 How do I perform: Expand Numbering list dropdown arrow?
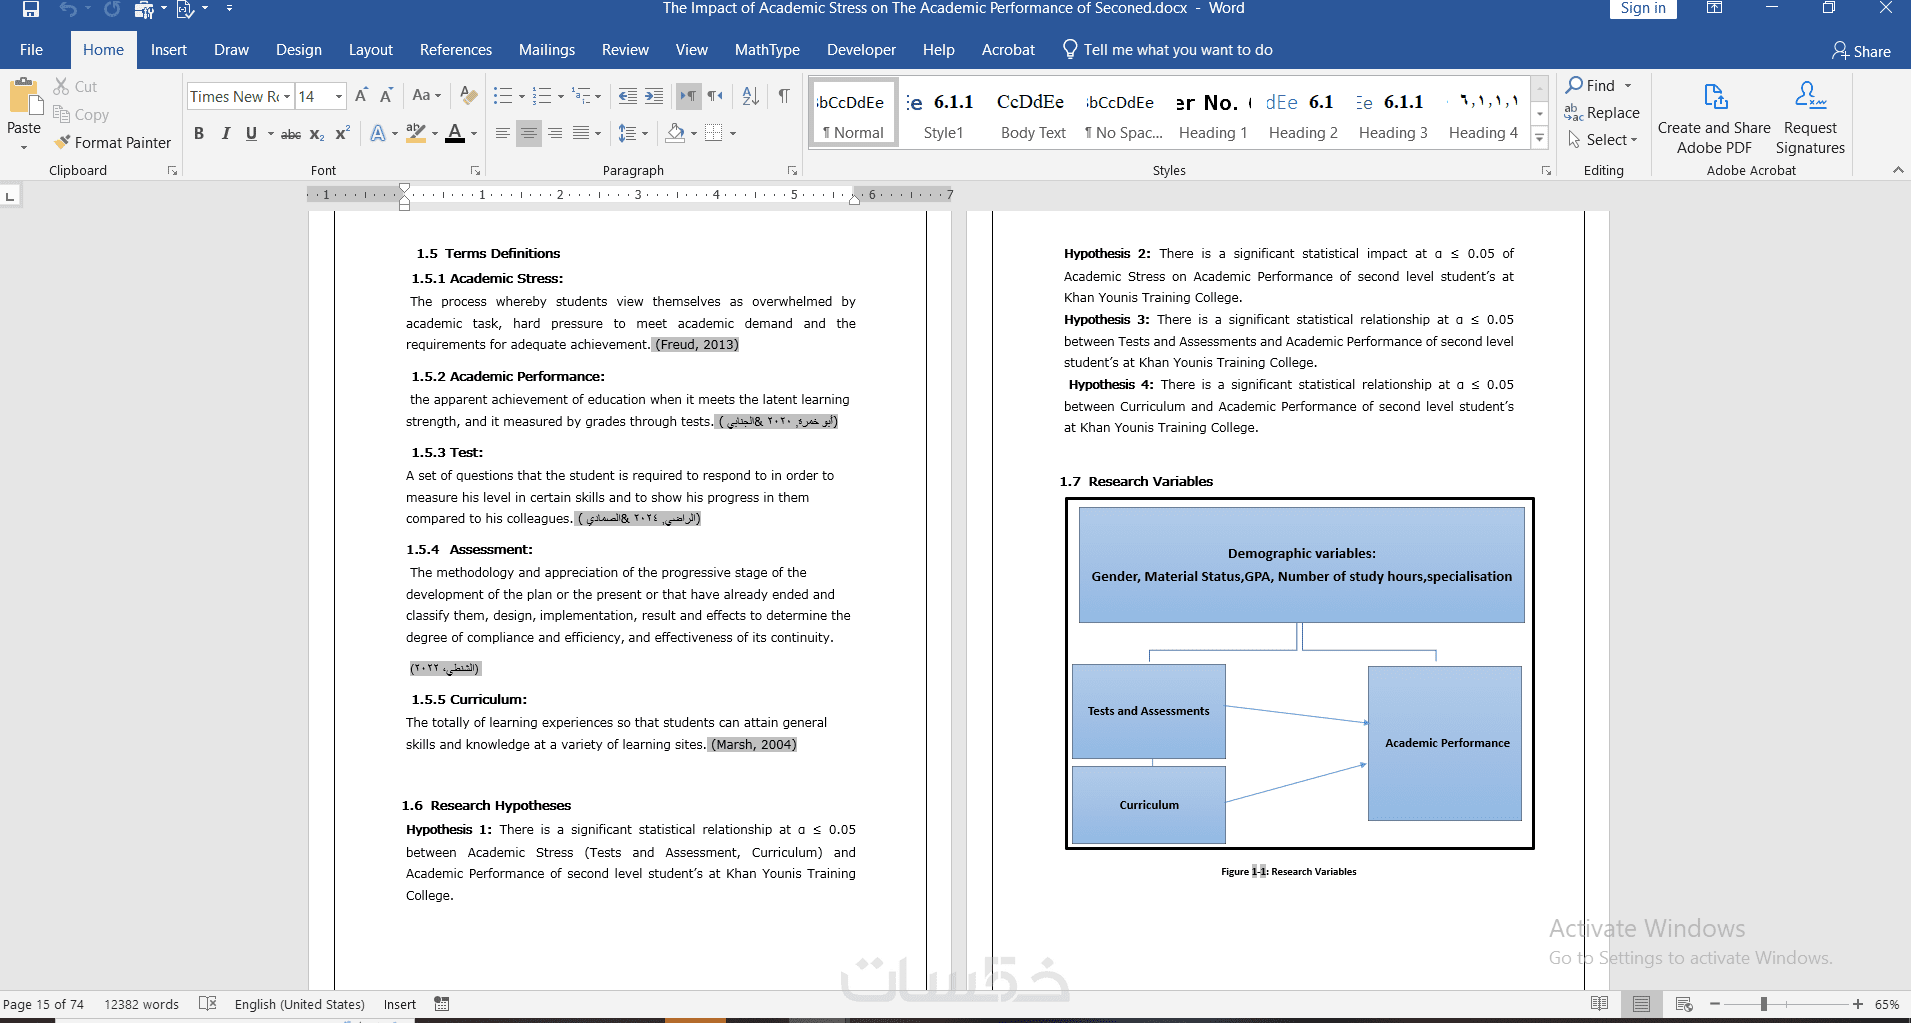(561, 96)
